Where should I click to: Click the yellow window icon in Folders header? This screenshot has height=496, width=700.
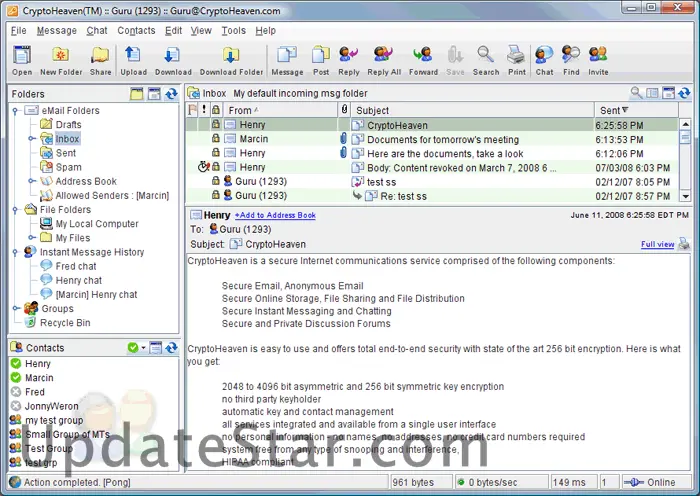137,94
